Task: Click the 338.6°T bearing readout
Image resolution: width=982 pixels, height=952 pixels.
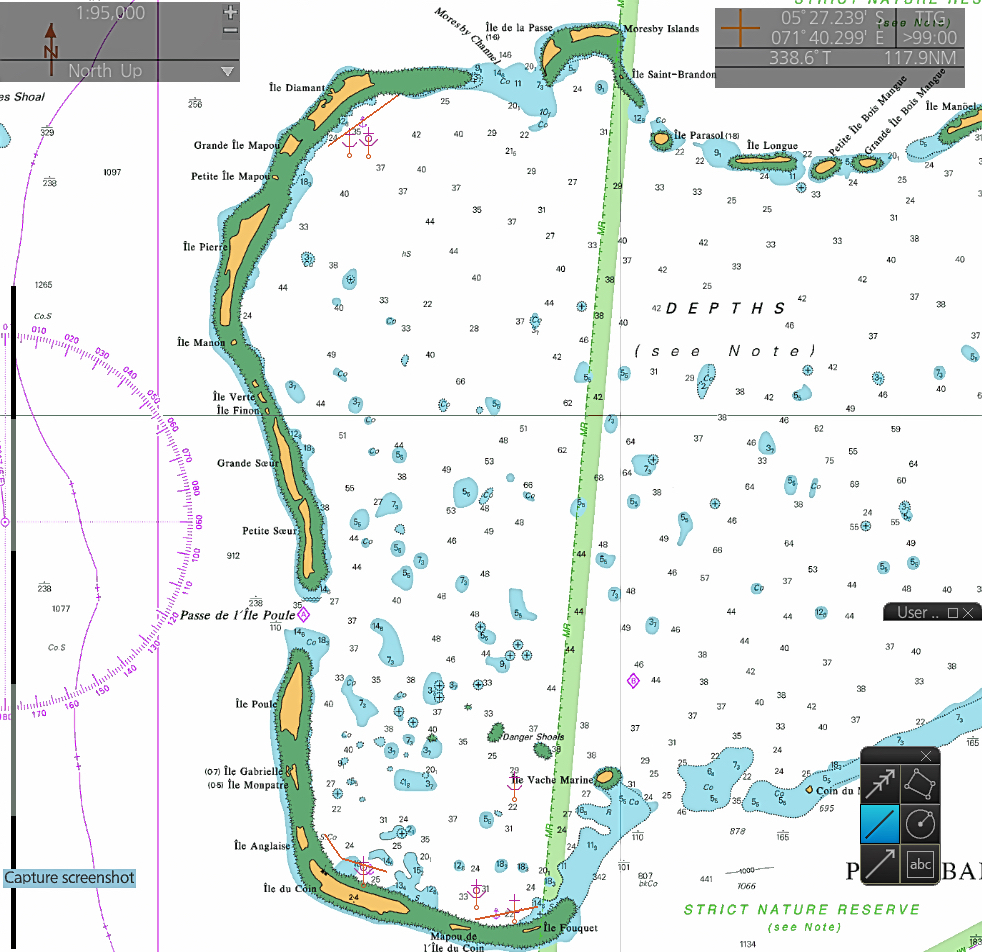Action: [x=800, y=58]
